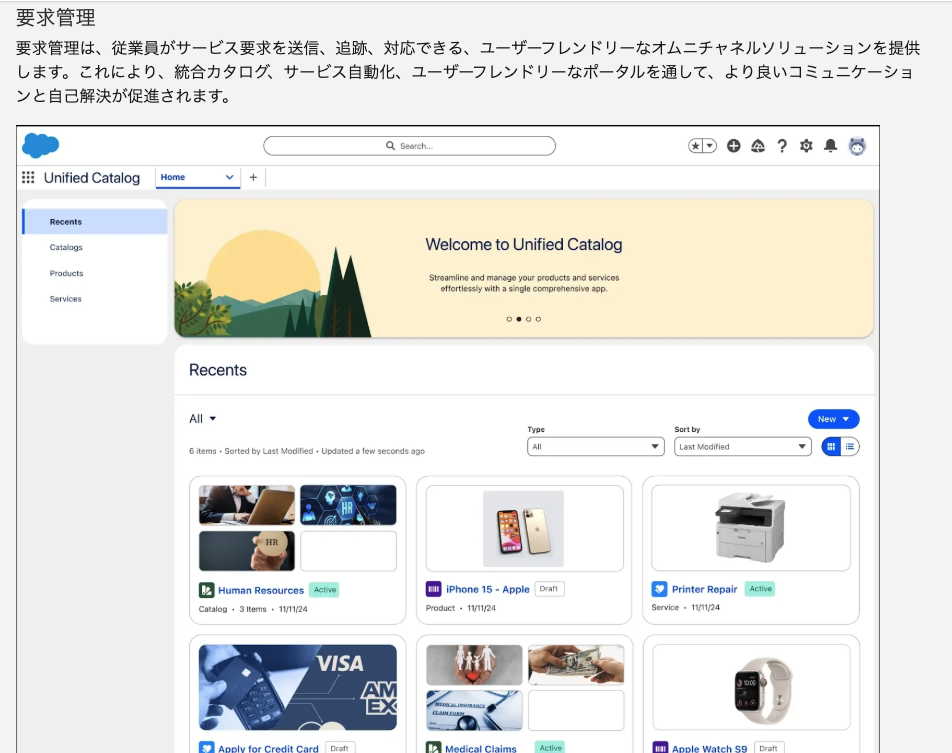Select third carousel dot on banner

[528, 319]
